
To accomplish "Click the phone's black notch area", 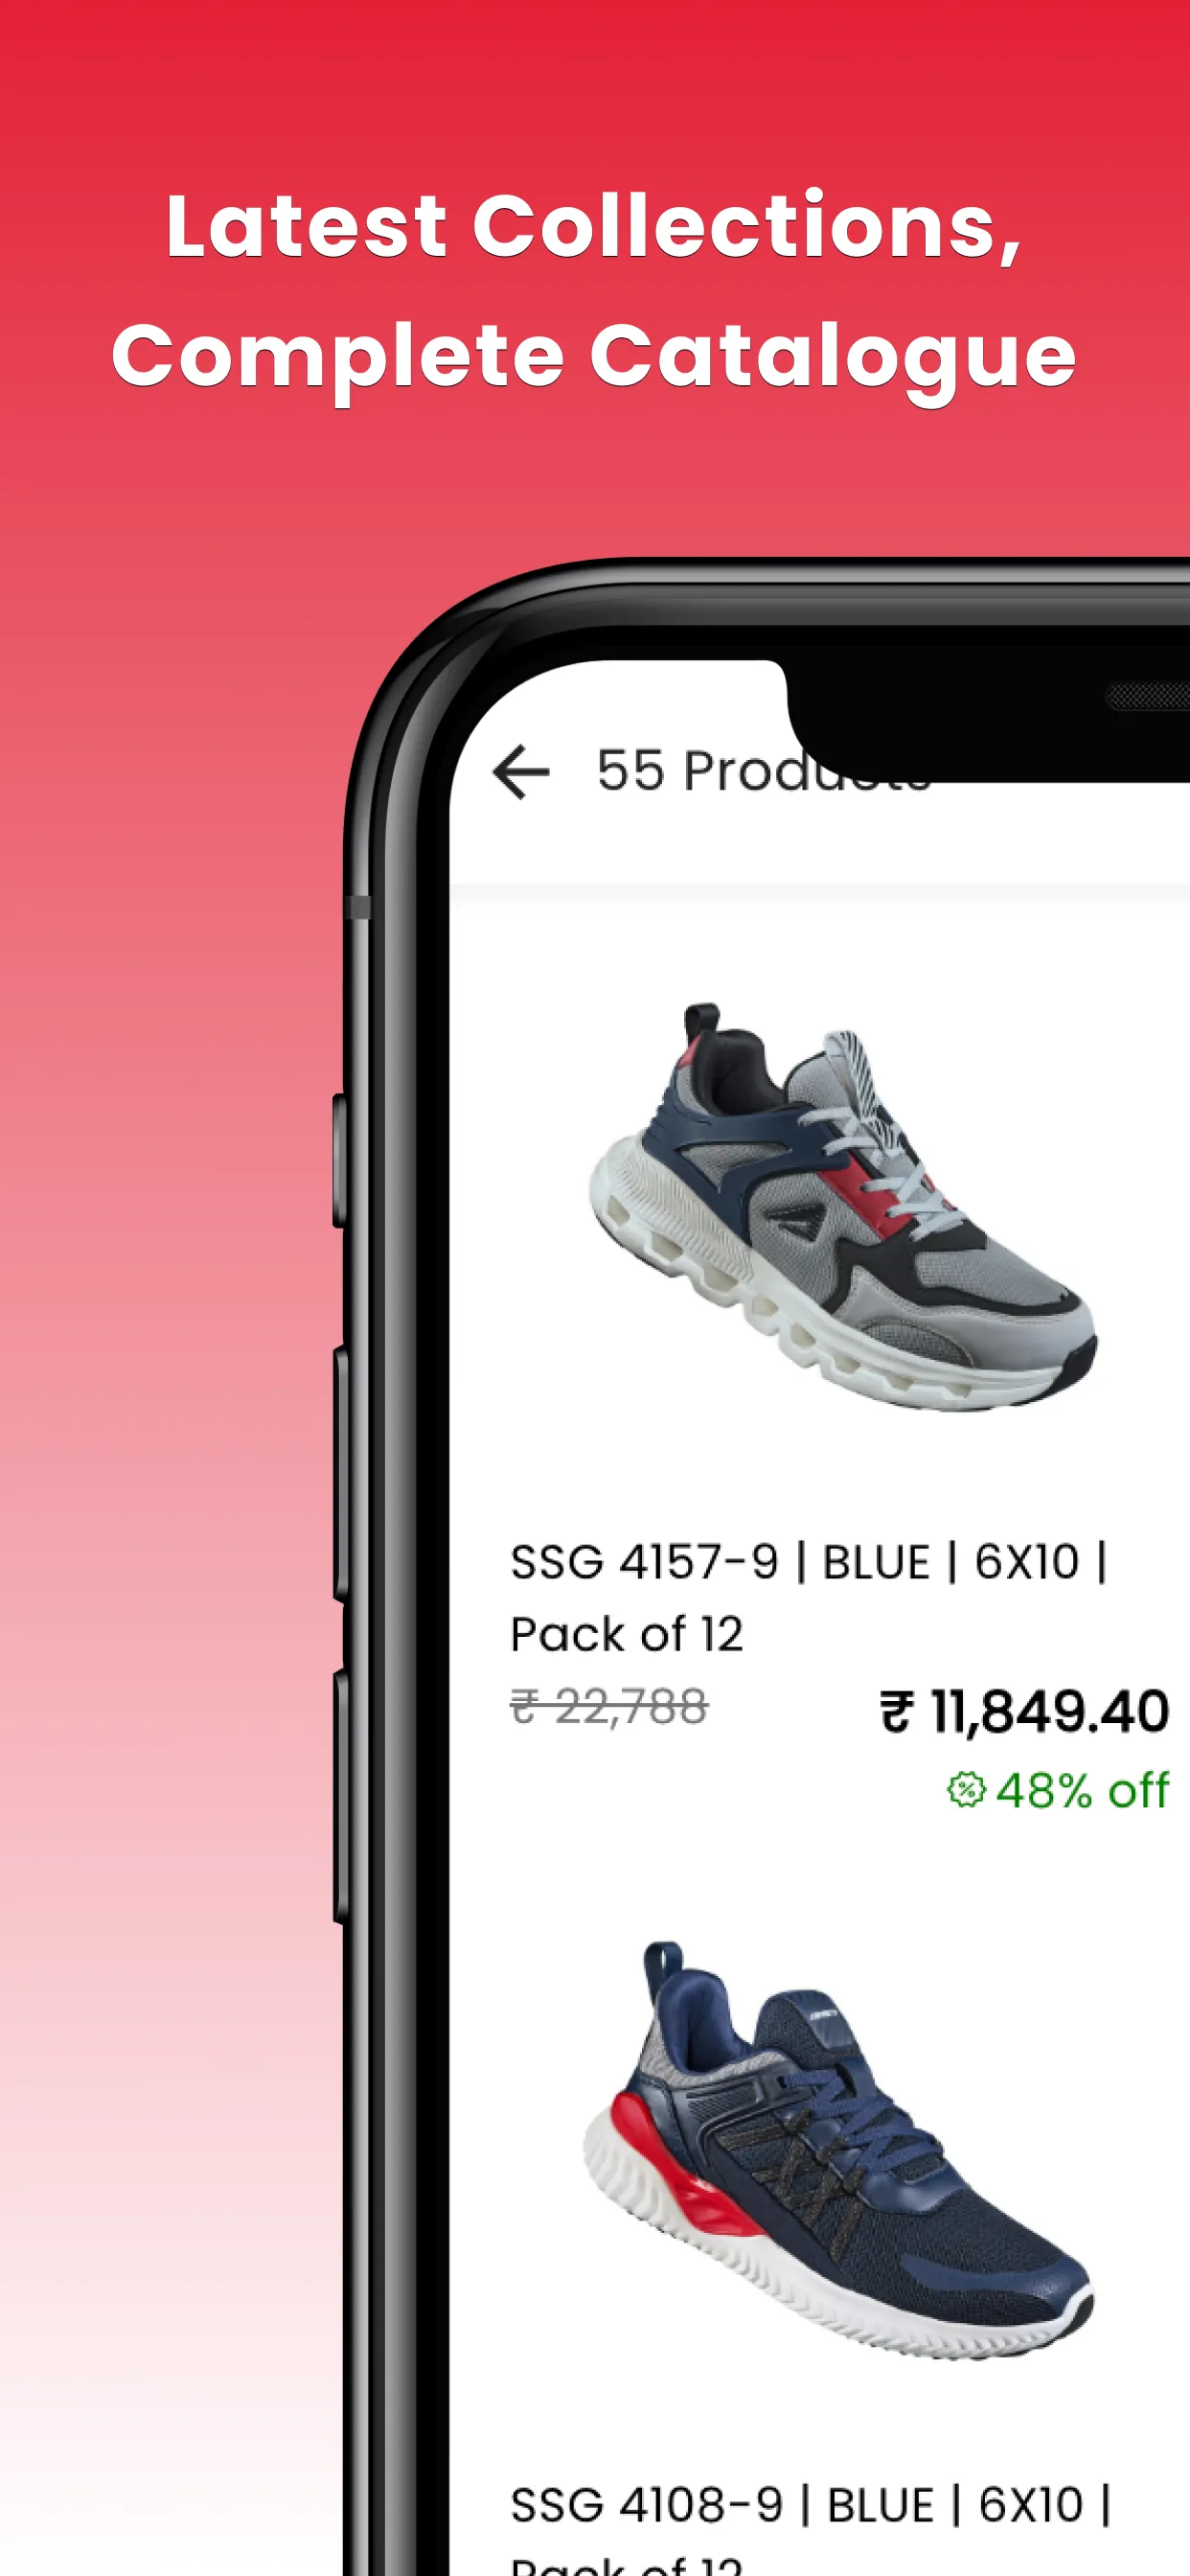I will point(988,720).
